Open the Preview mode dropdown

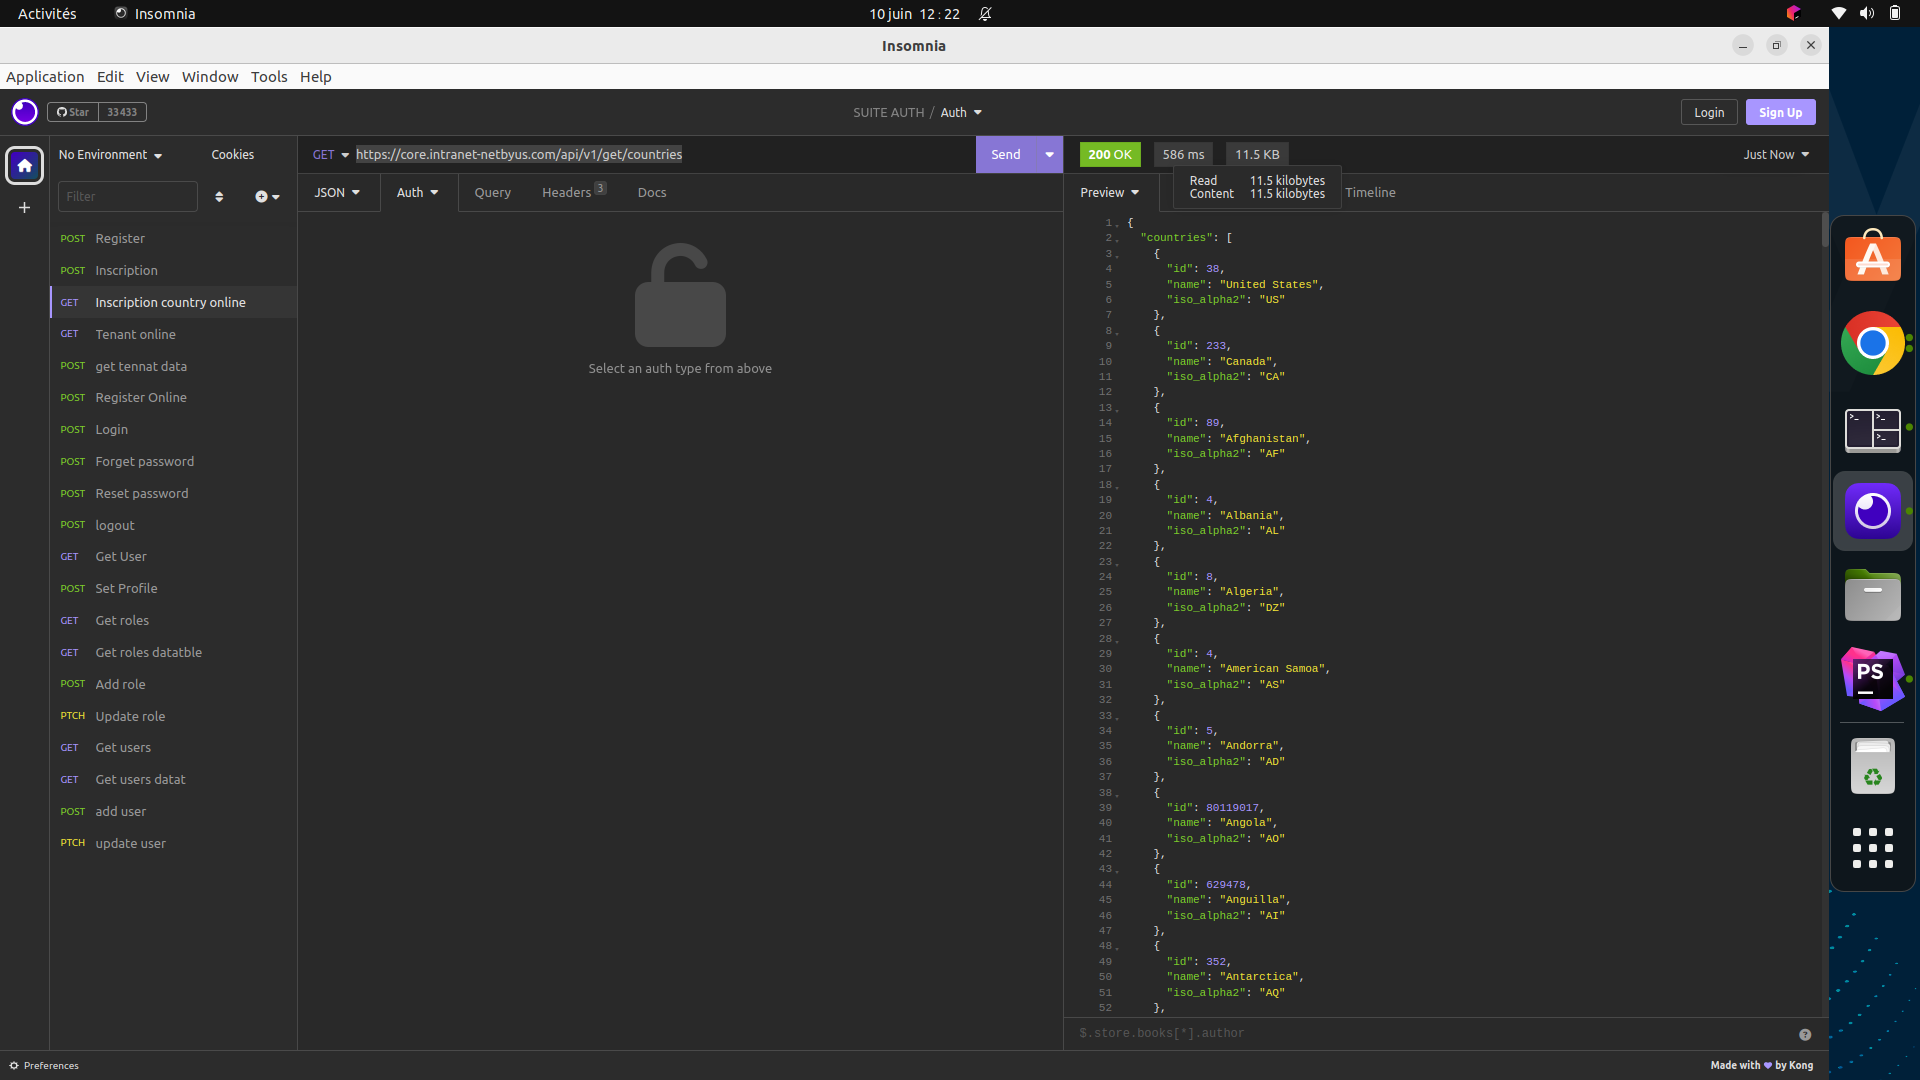1110,193
